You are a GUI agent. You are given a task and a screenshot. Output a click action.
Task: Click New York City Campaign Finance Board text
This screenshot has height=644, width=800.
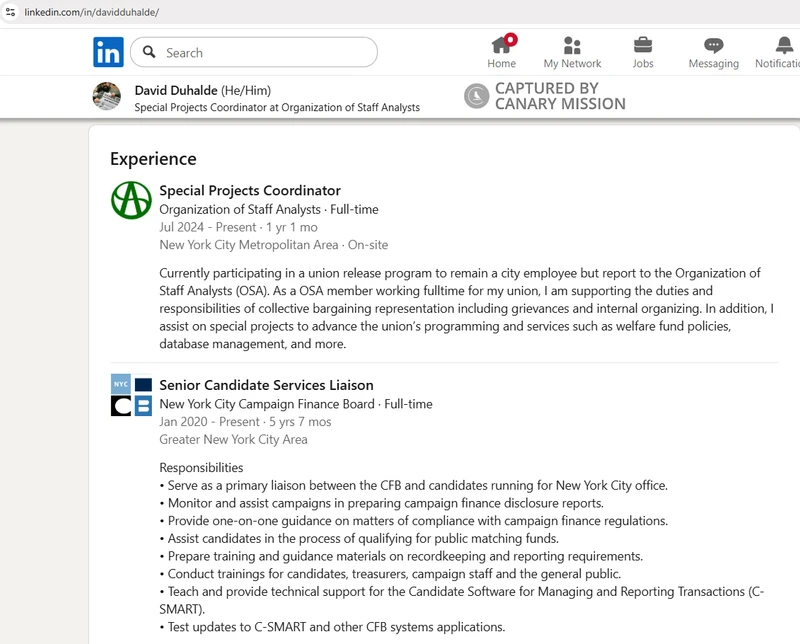click(267, 404)
